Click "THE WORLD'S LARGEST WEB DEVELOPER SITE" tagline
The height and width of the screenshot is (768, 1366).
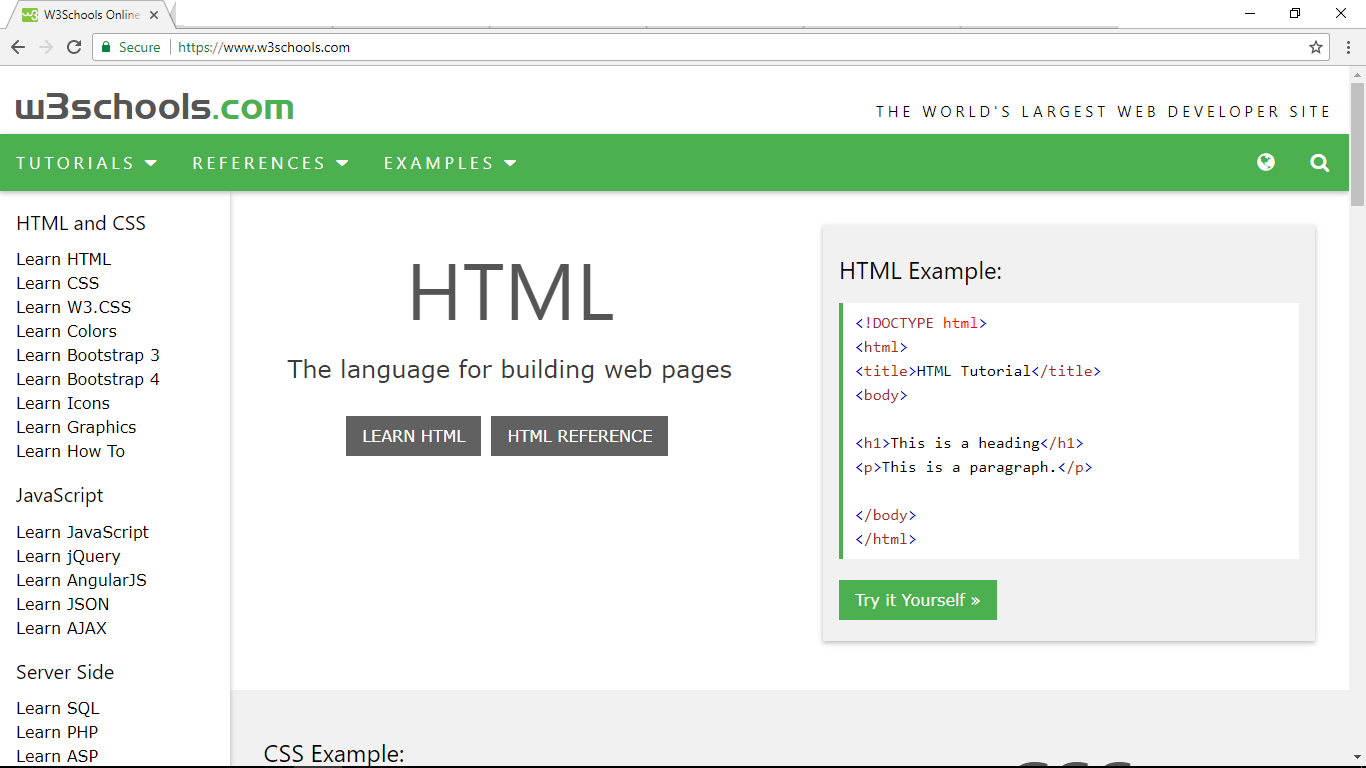[1104, 112]
